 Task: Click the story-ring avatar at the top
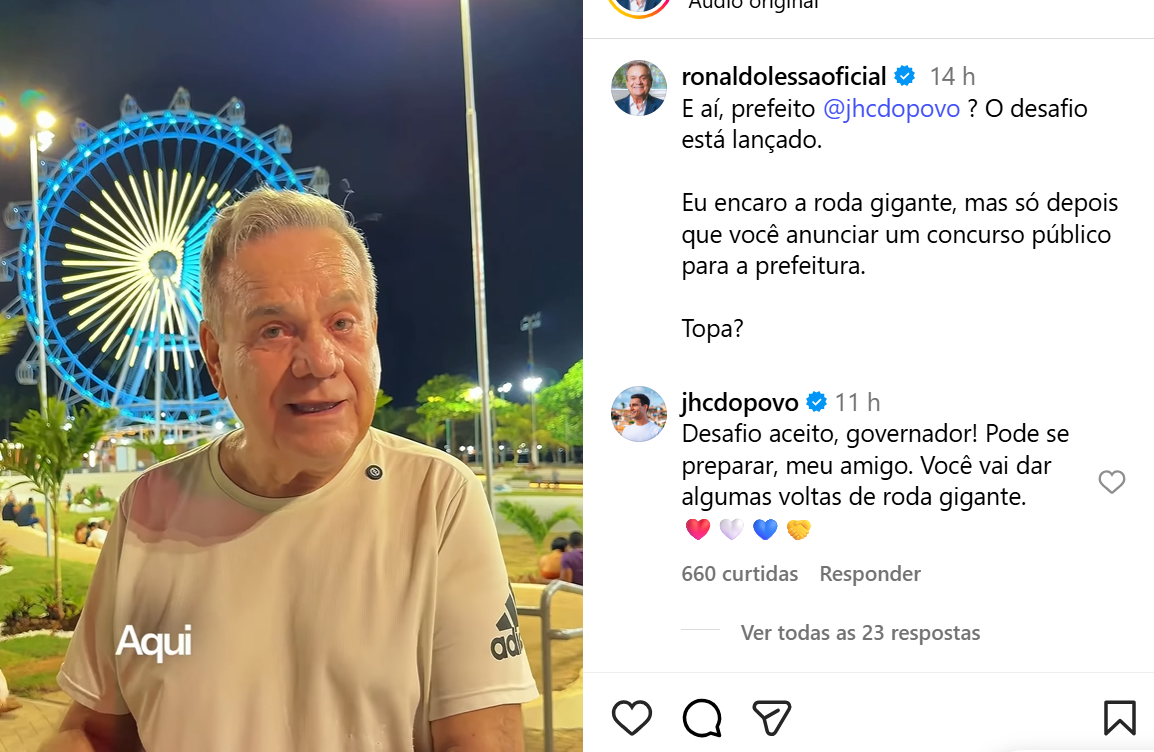click(639, 4)
